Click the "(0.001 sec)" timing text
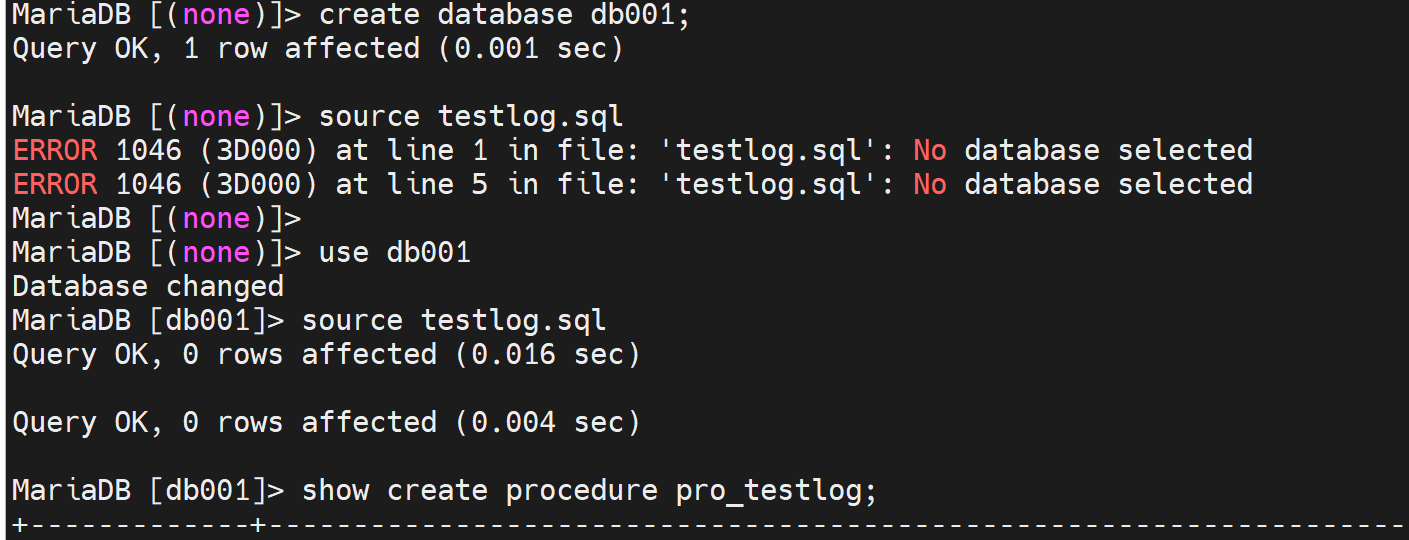1409x540 pixels. click(530, 49)
